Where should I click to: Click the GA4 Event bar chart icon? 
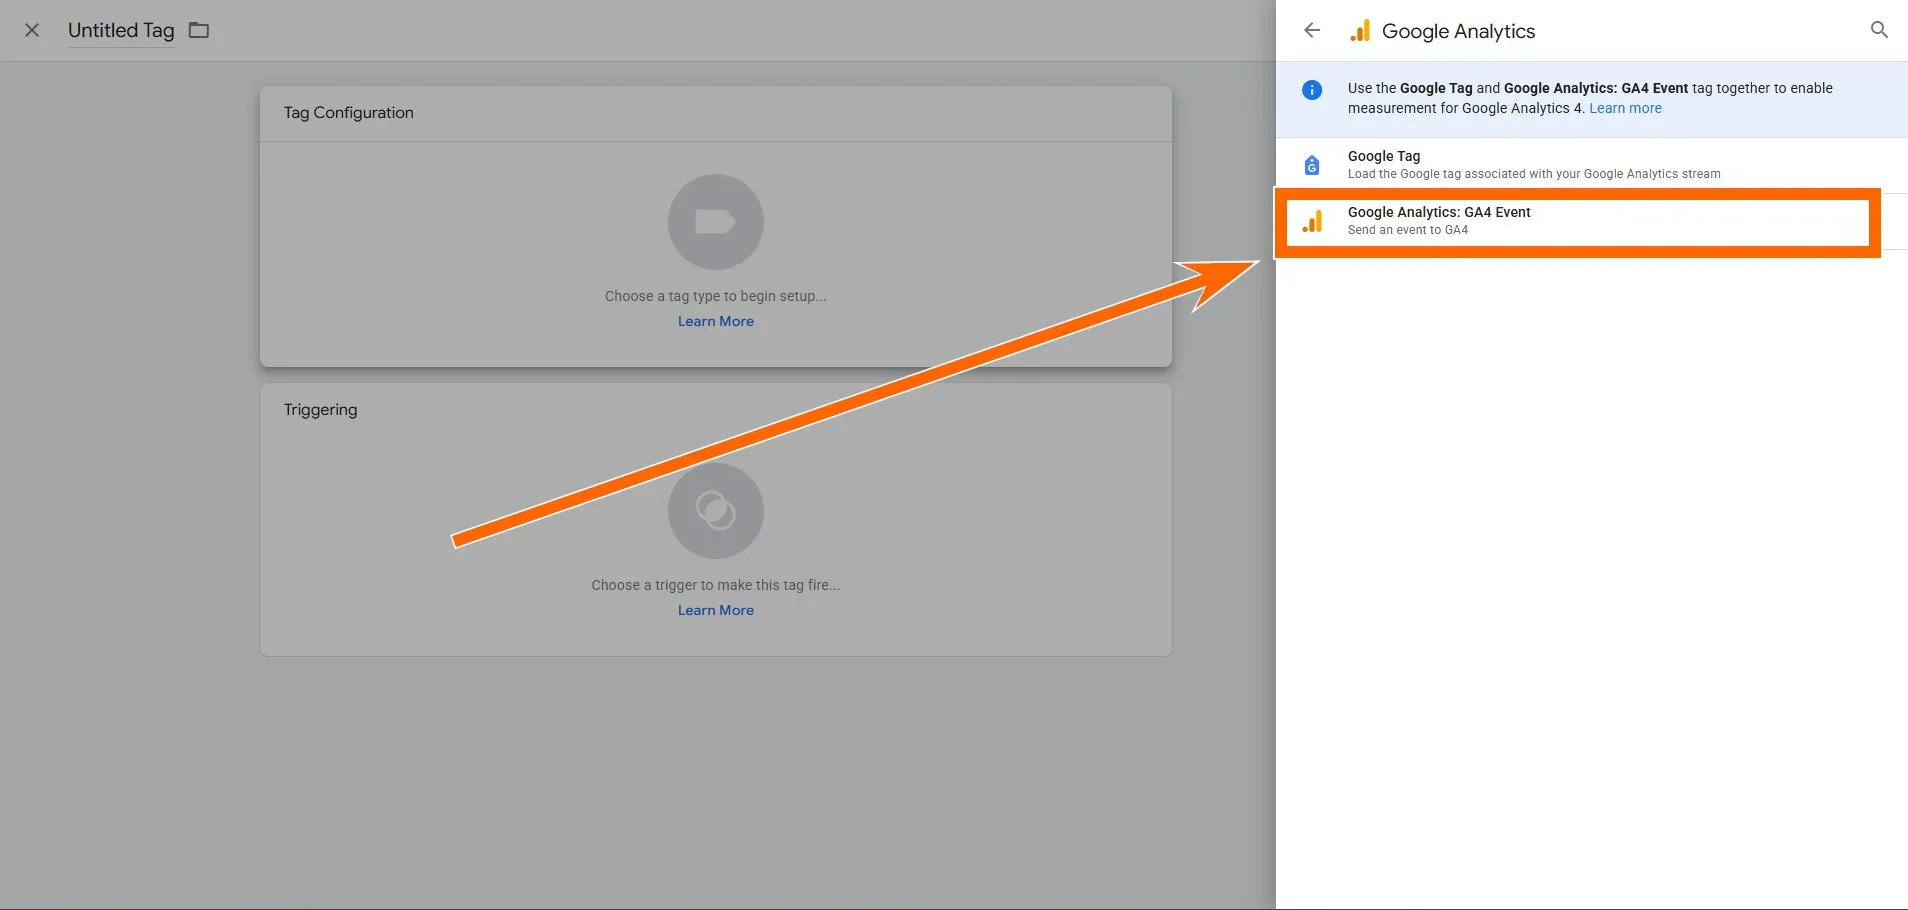point(1312,221)
